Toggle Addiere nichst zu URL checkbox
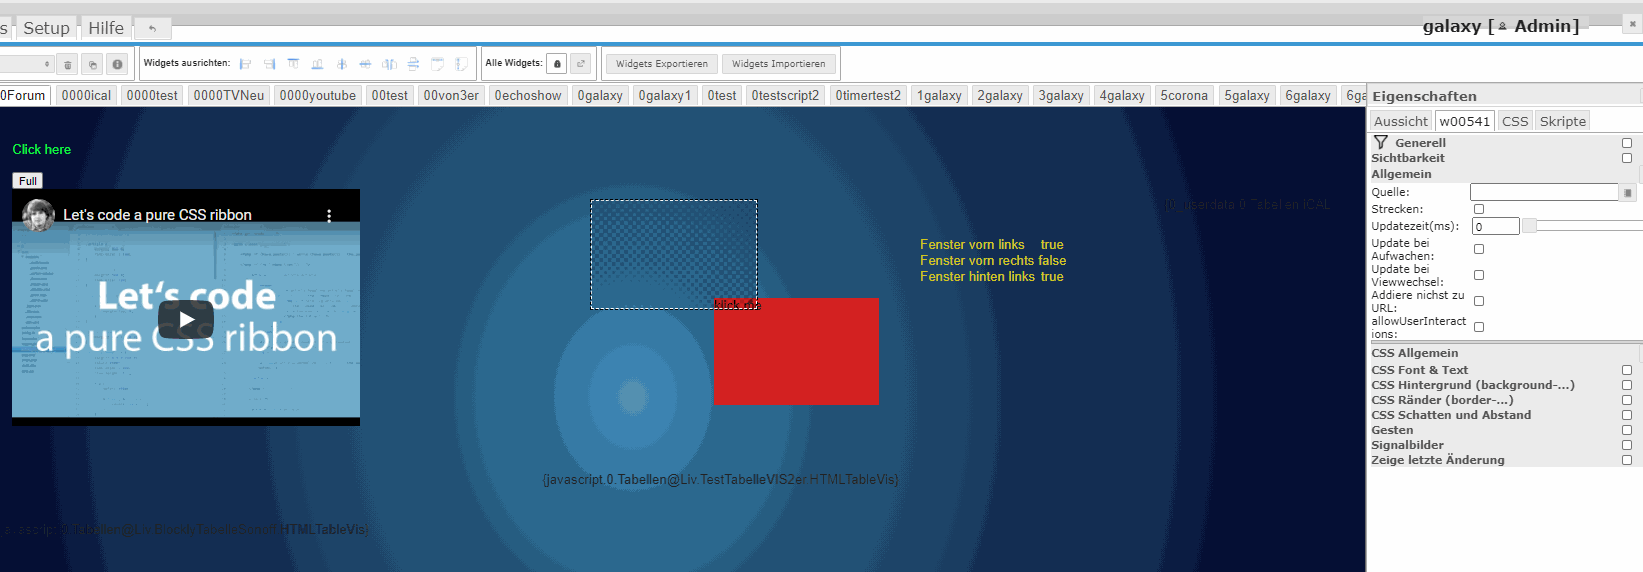The height and width of the screenshot is (572, 1643). coord(1479,301)
